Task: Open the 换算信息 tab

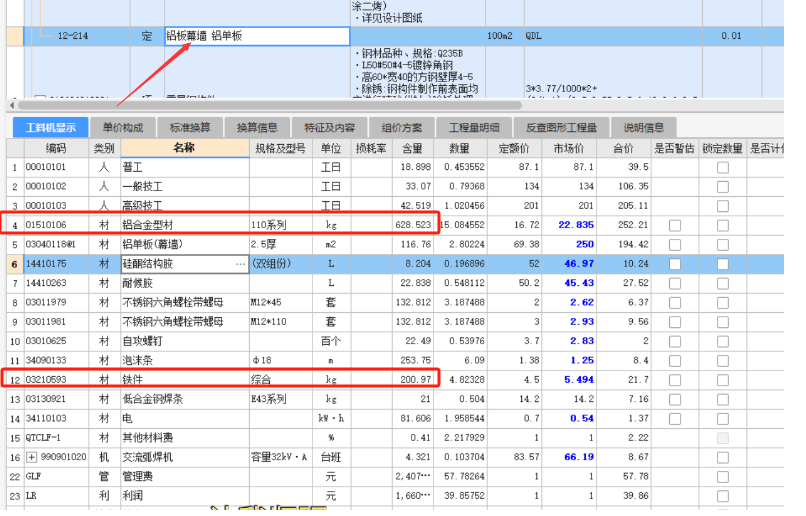Action: pyautogui.click(x=257, y=127)
